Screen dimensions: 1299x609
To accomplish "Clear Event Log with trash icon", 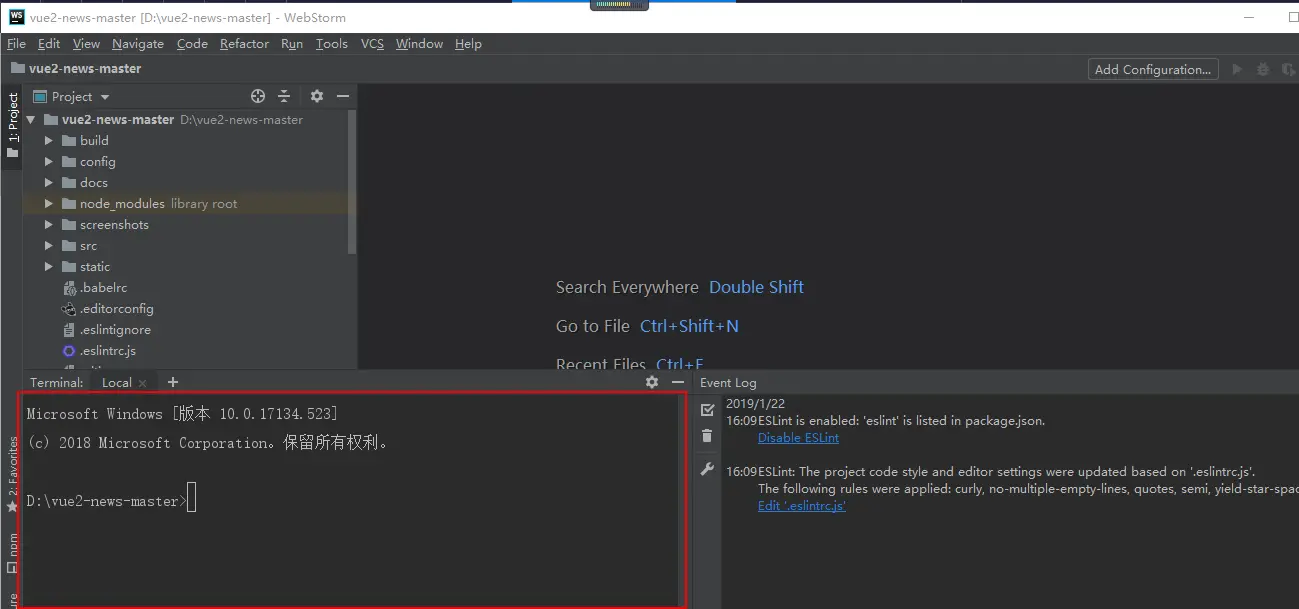I will [x=707, y=435].
